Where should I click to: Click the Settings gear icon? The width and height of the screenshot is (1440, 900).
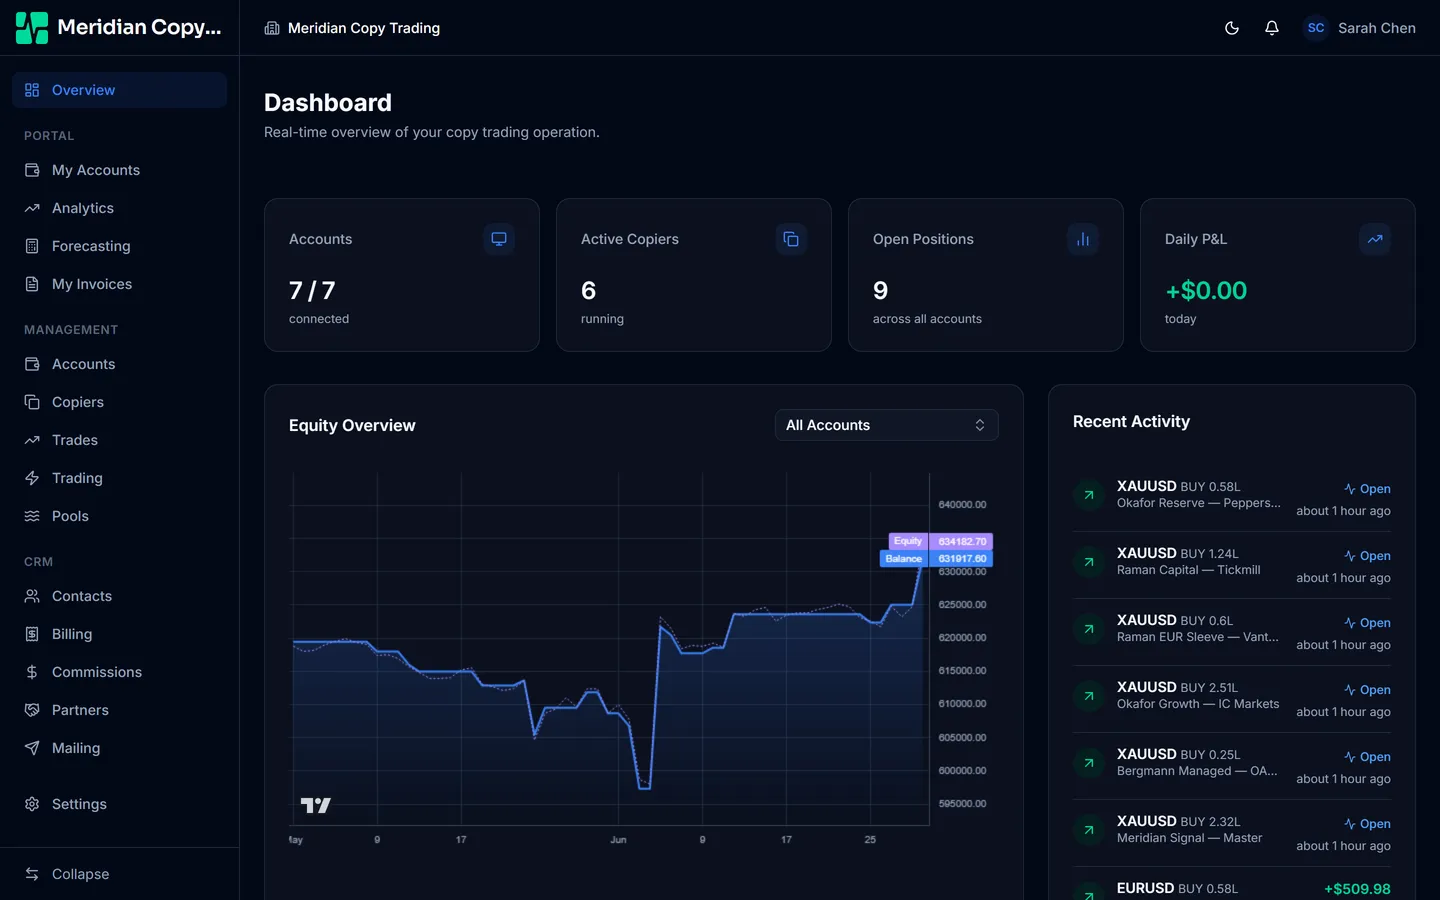pos(32,804)
